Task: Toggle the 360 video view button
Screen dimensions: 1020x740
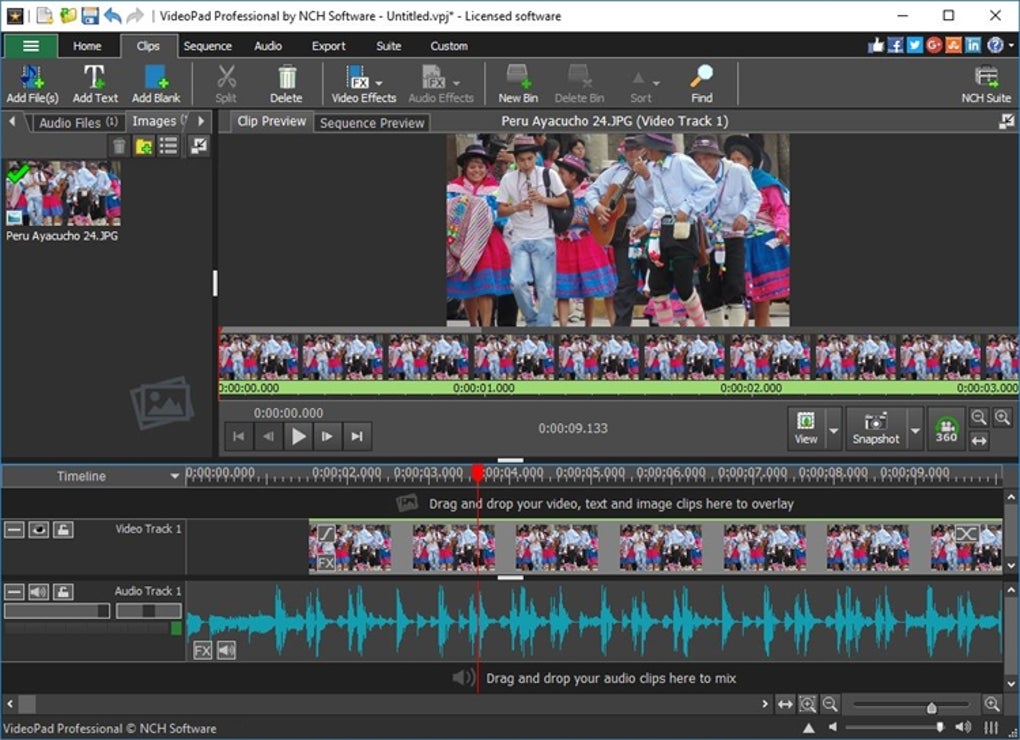Action: 946,427
